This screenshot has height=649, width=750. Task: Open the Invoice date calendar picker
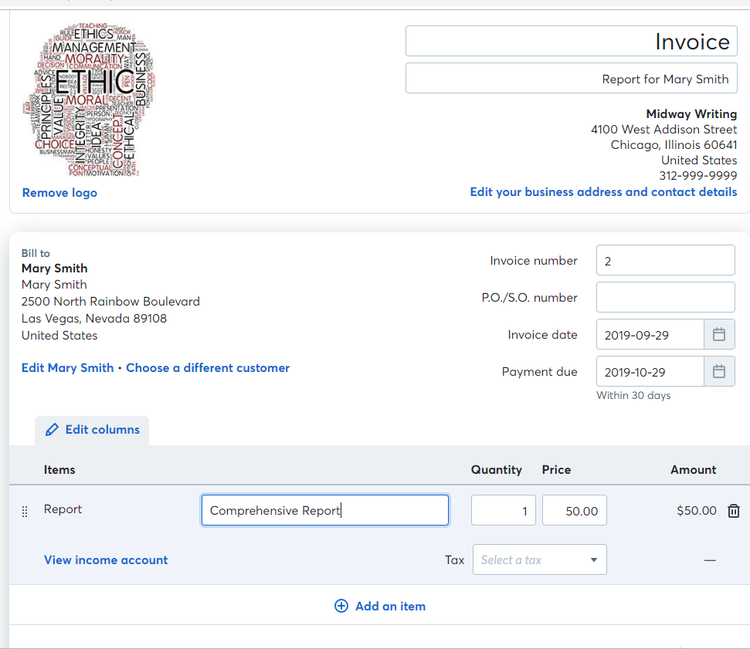click(x=719, y=334)
